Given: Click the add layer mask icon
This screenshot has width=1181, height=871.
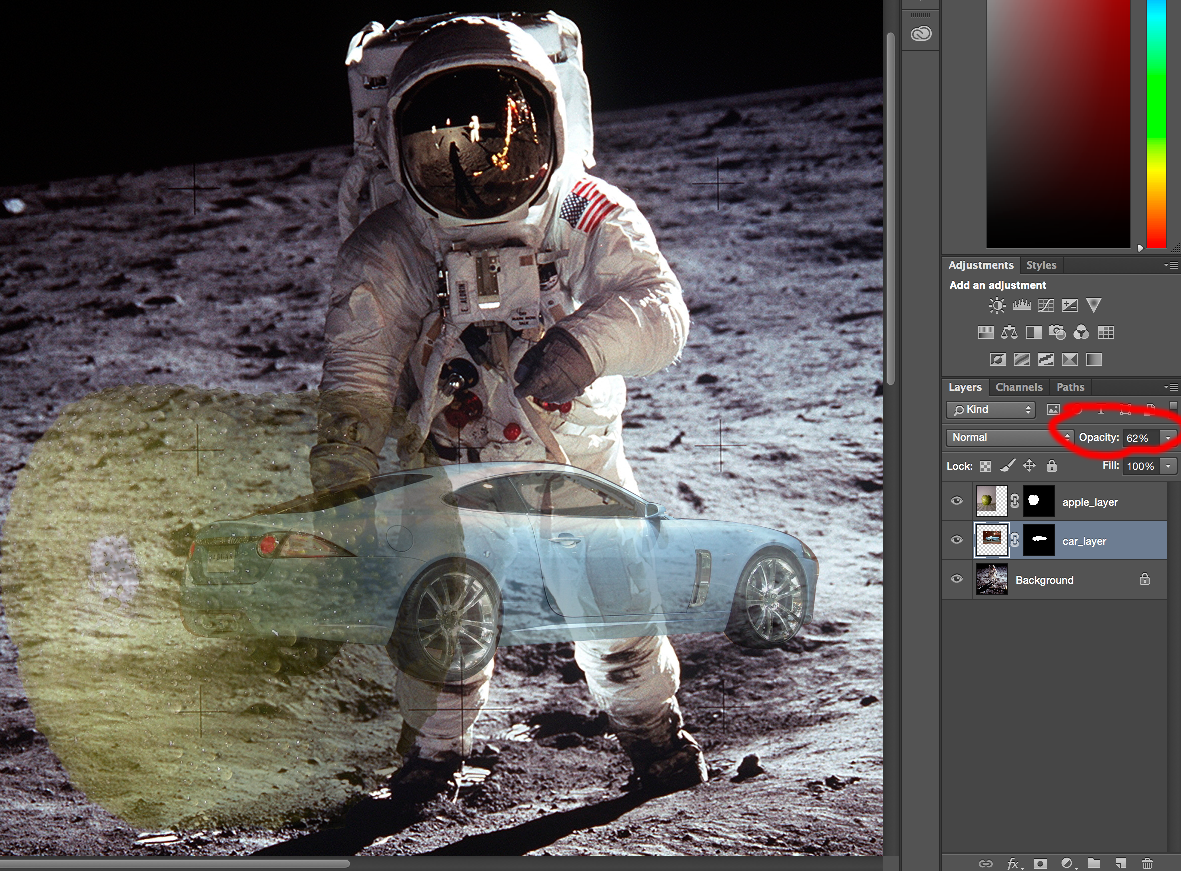Looking at the screenshot, I should click(1040, 863).
